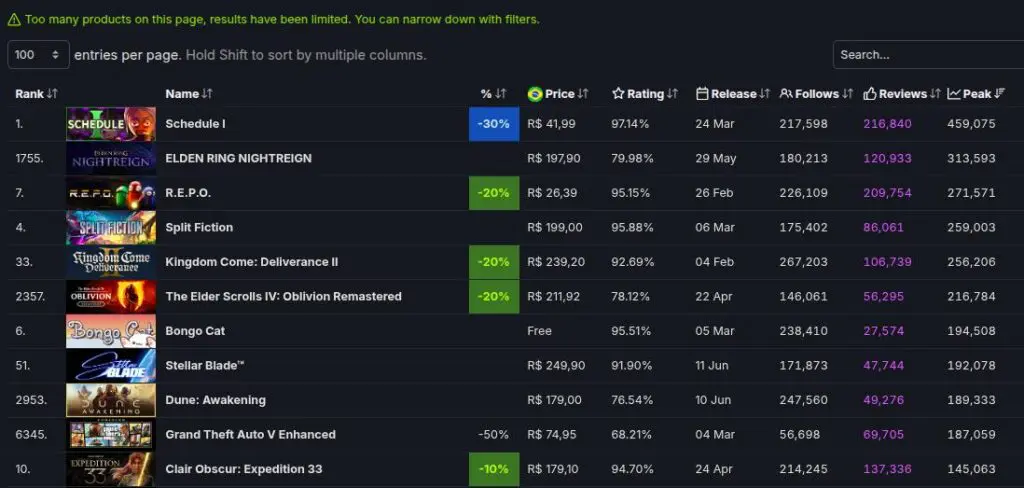Click -10% badge for Clair Obscur
The width and height of the screenshot is (1024, 488).
click(494, 469)
